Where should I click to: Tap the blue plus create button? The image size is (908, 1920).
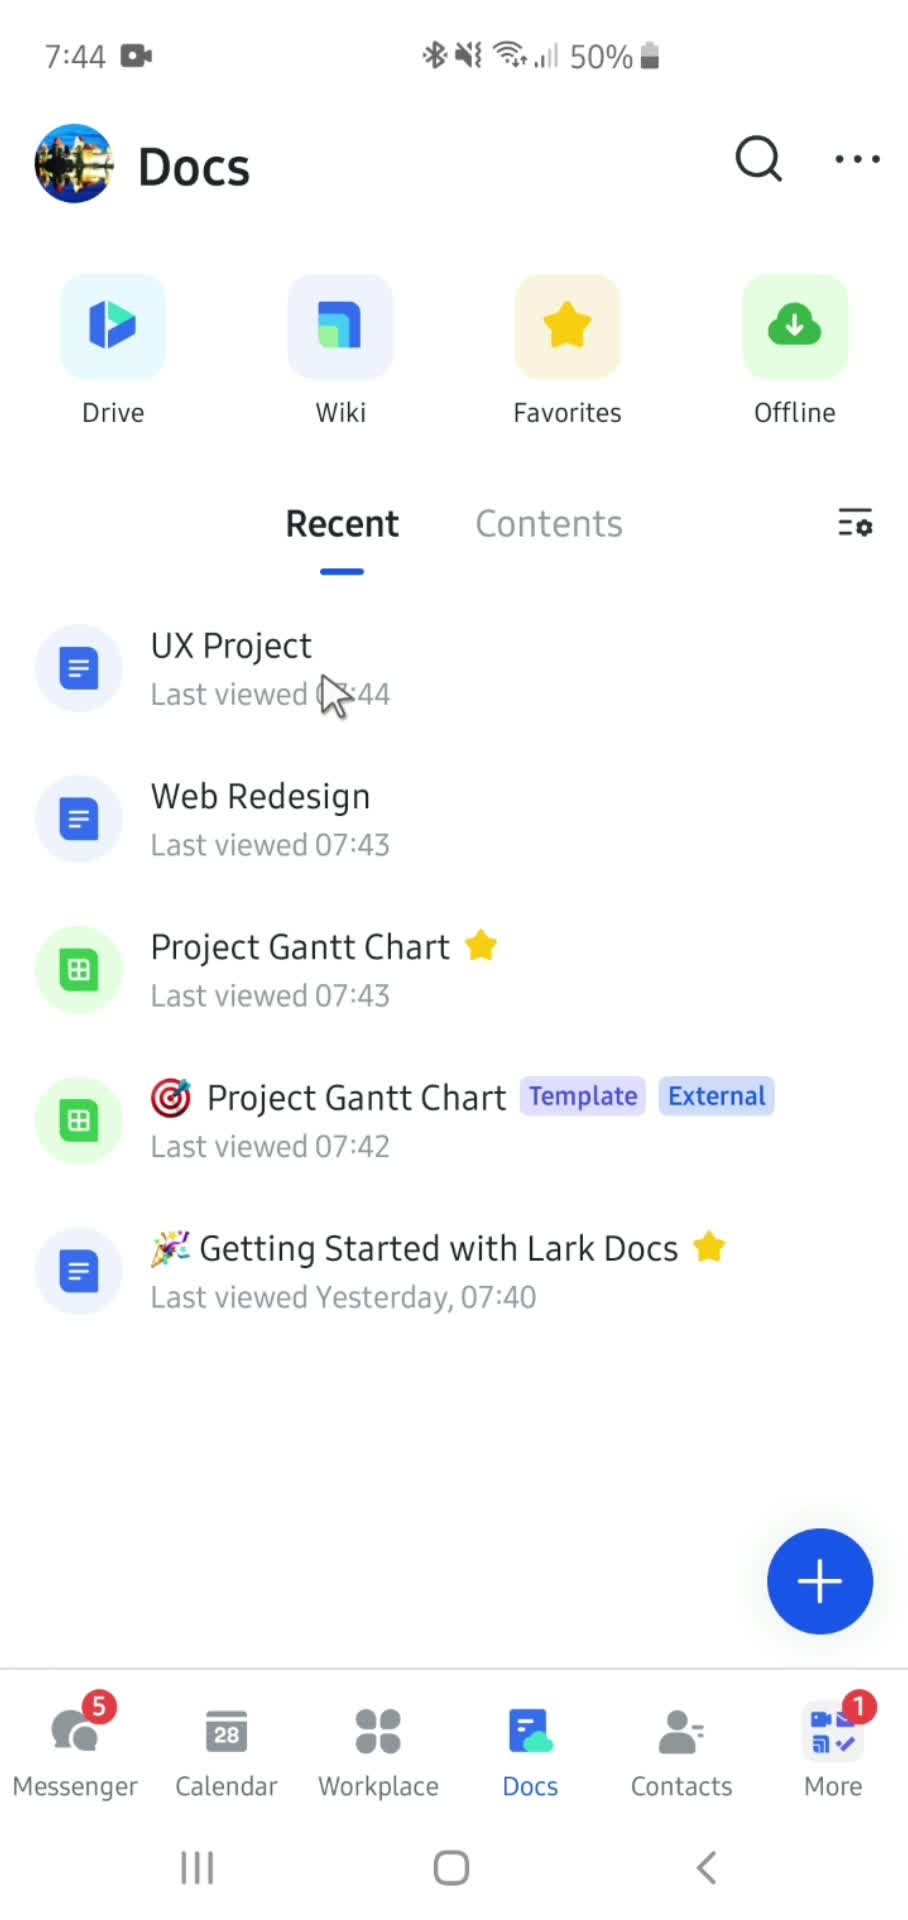(x=820, y=1581)
